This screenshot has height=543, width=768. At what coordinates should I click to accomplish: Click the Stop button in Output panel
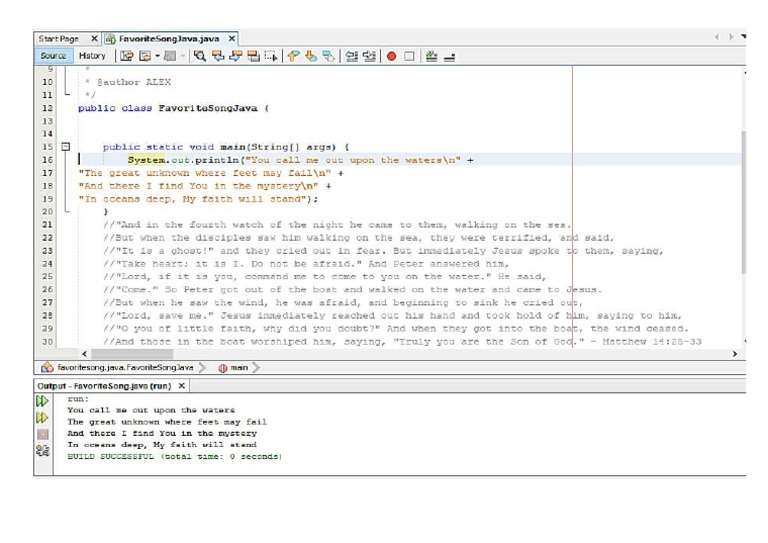[x=42, y=434]
